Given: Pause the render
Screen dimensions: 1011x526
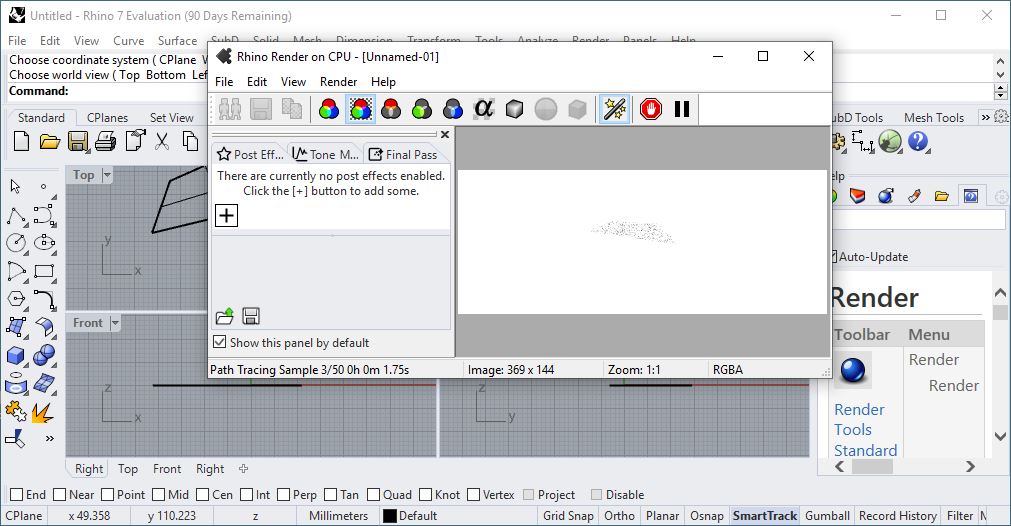Looking at the screenshot, I should (x=682, y=109).
